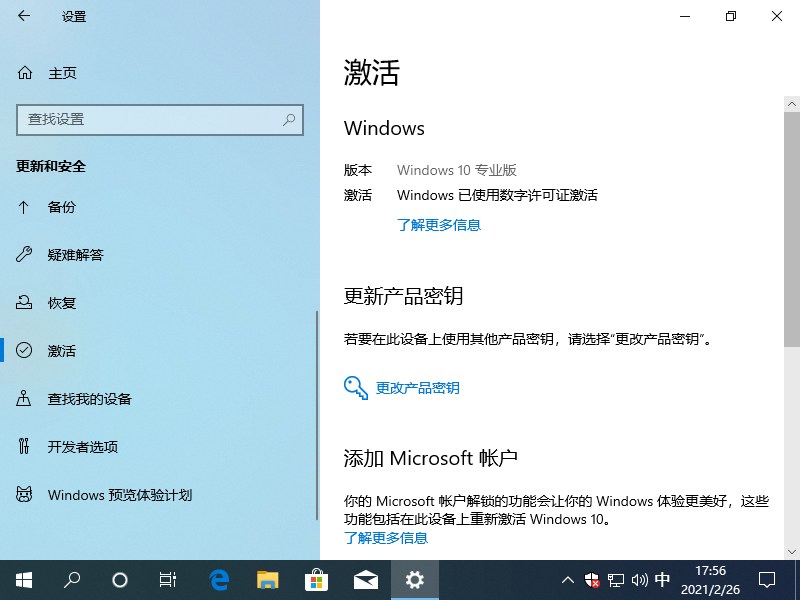The height and width of the screenshot is (600, 800).
Task: Click 了解更多信息 link under Microsoft 帐户
Action: tap(386, 538)
